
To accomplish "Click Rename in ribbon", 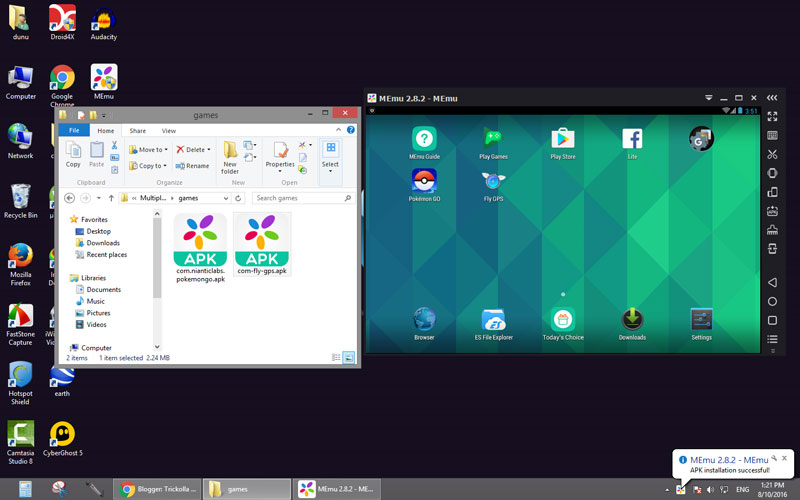I will pos(192,166).
